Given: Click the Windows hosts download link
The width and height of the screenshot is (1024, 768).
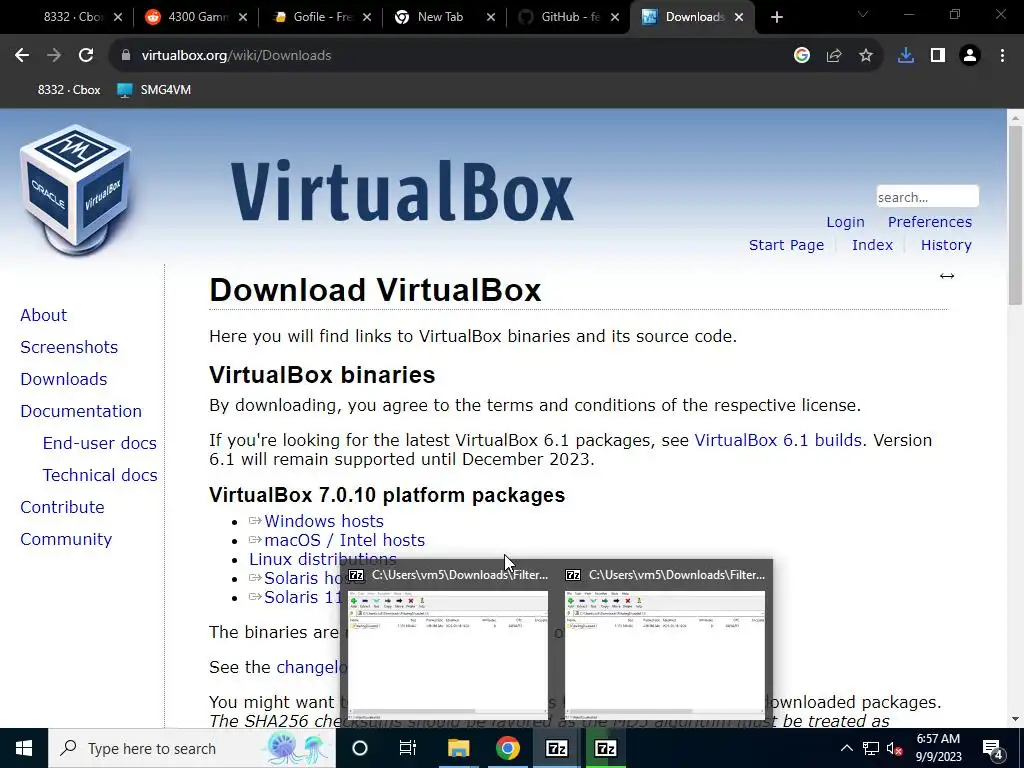Looking at the screenshot, I should click(324, 521).
